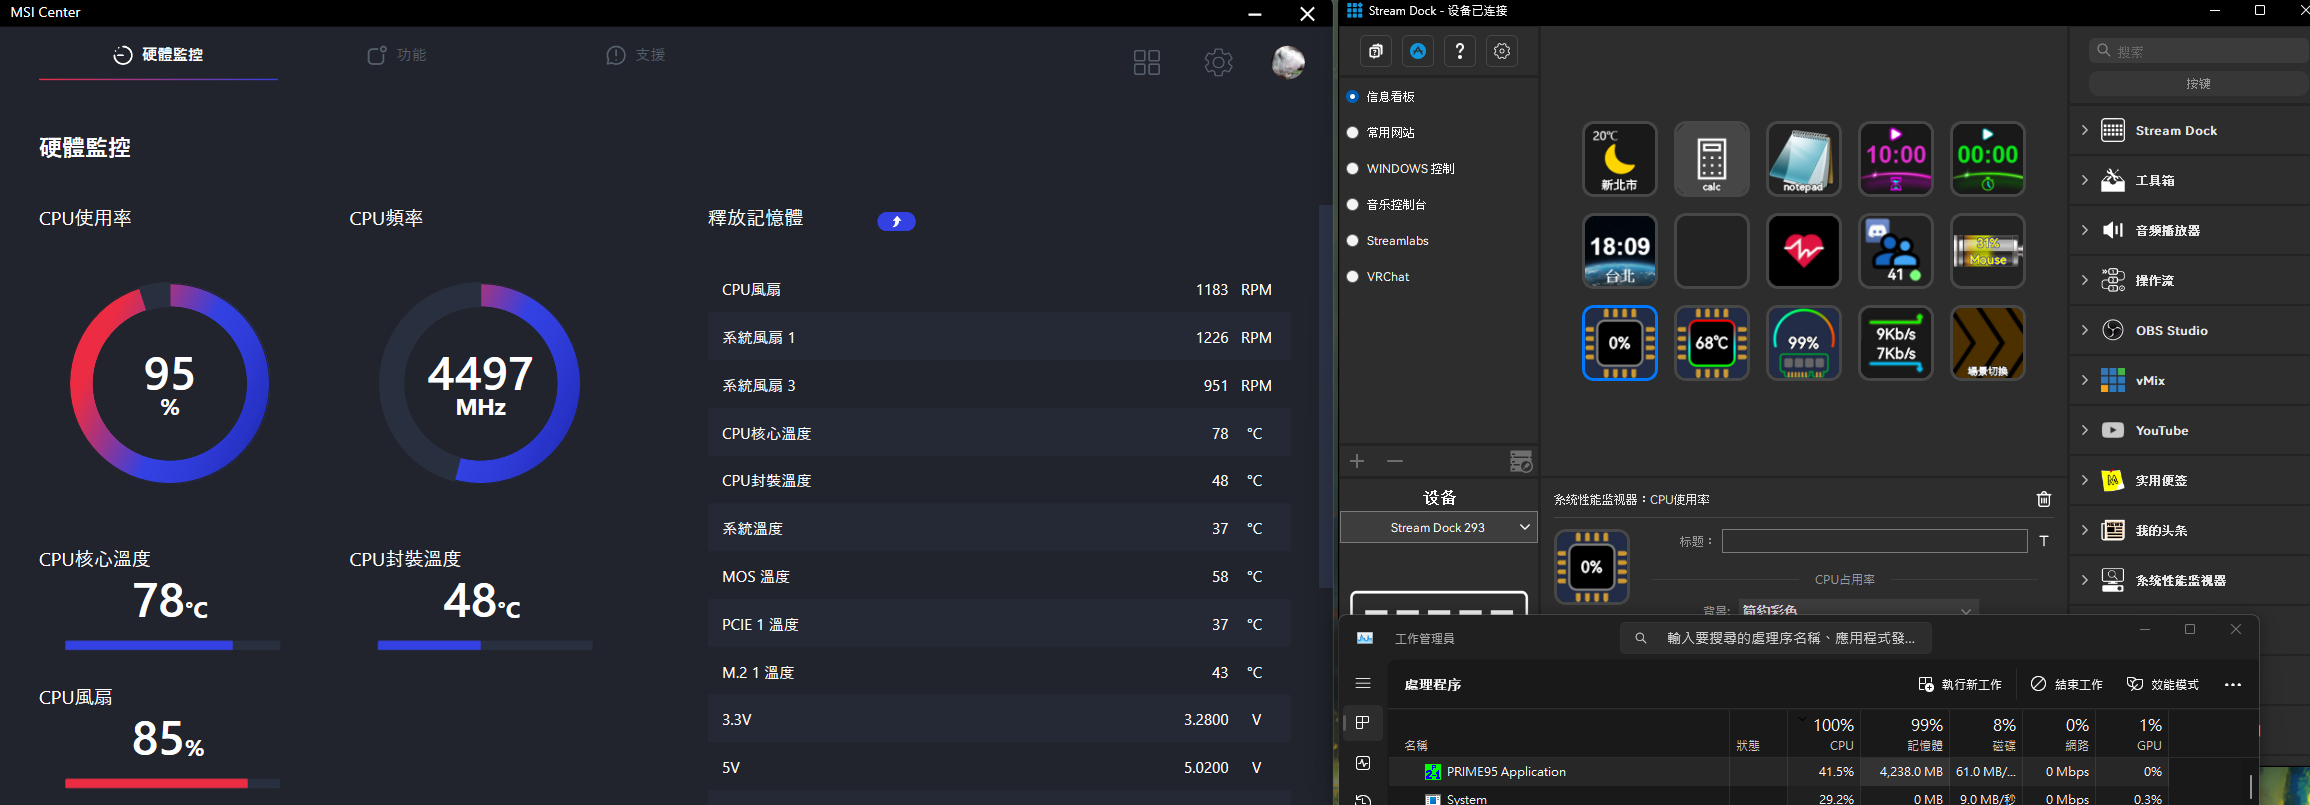The image size is (2310, 805).
Task: Select the 9Kb/s network speed key
Action: (1895, 343)
